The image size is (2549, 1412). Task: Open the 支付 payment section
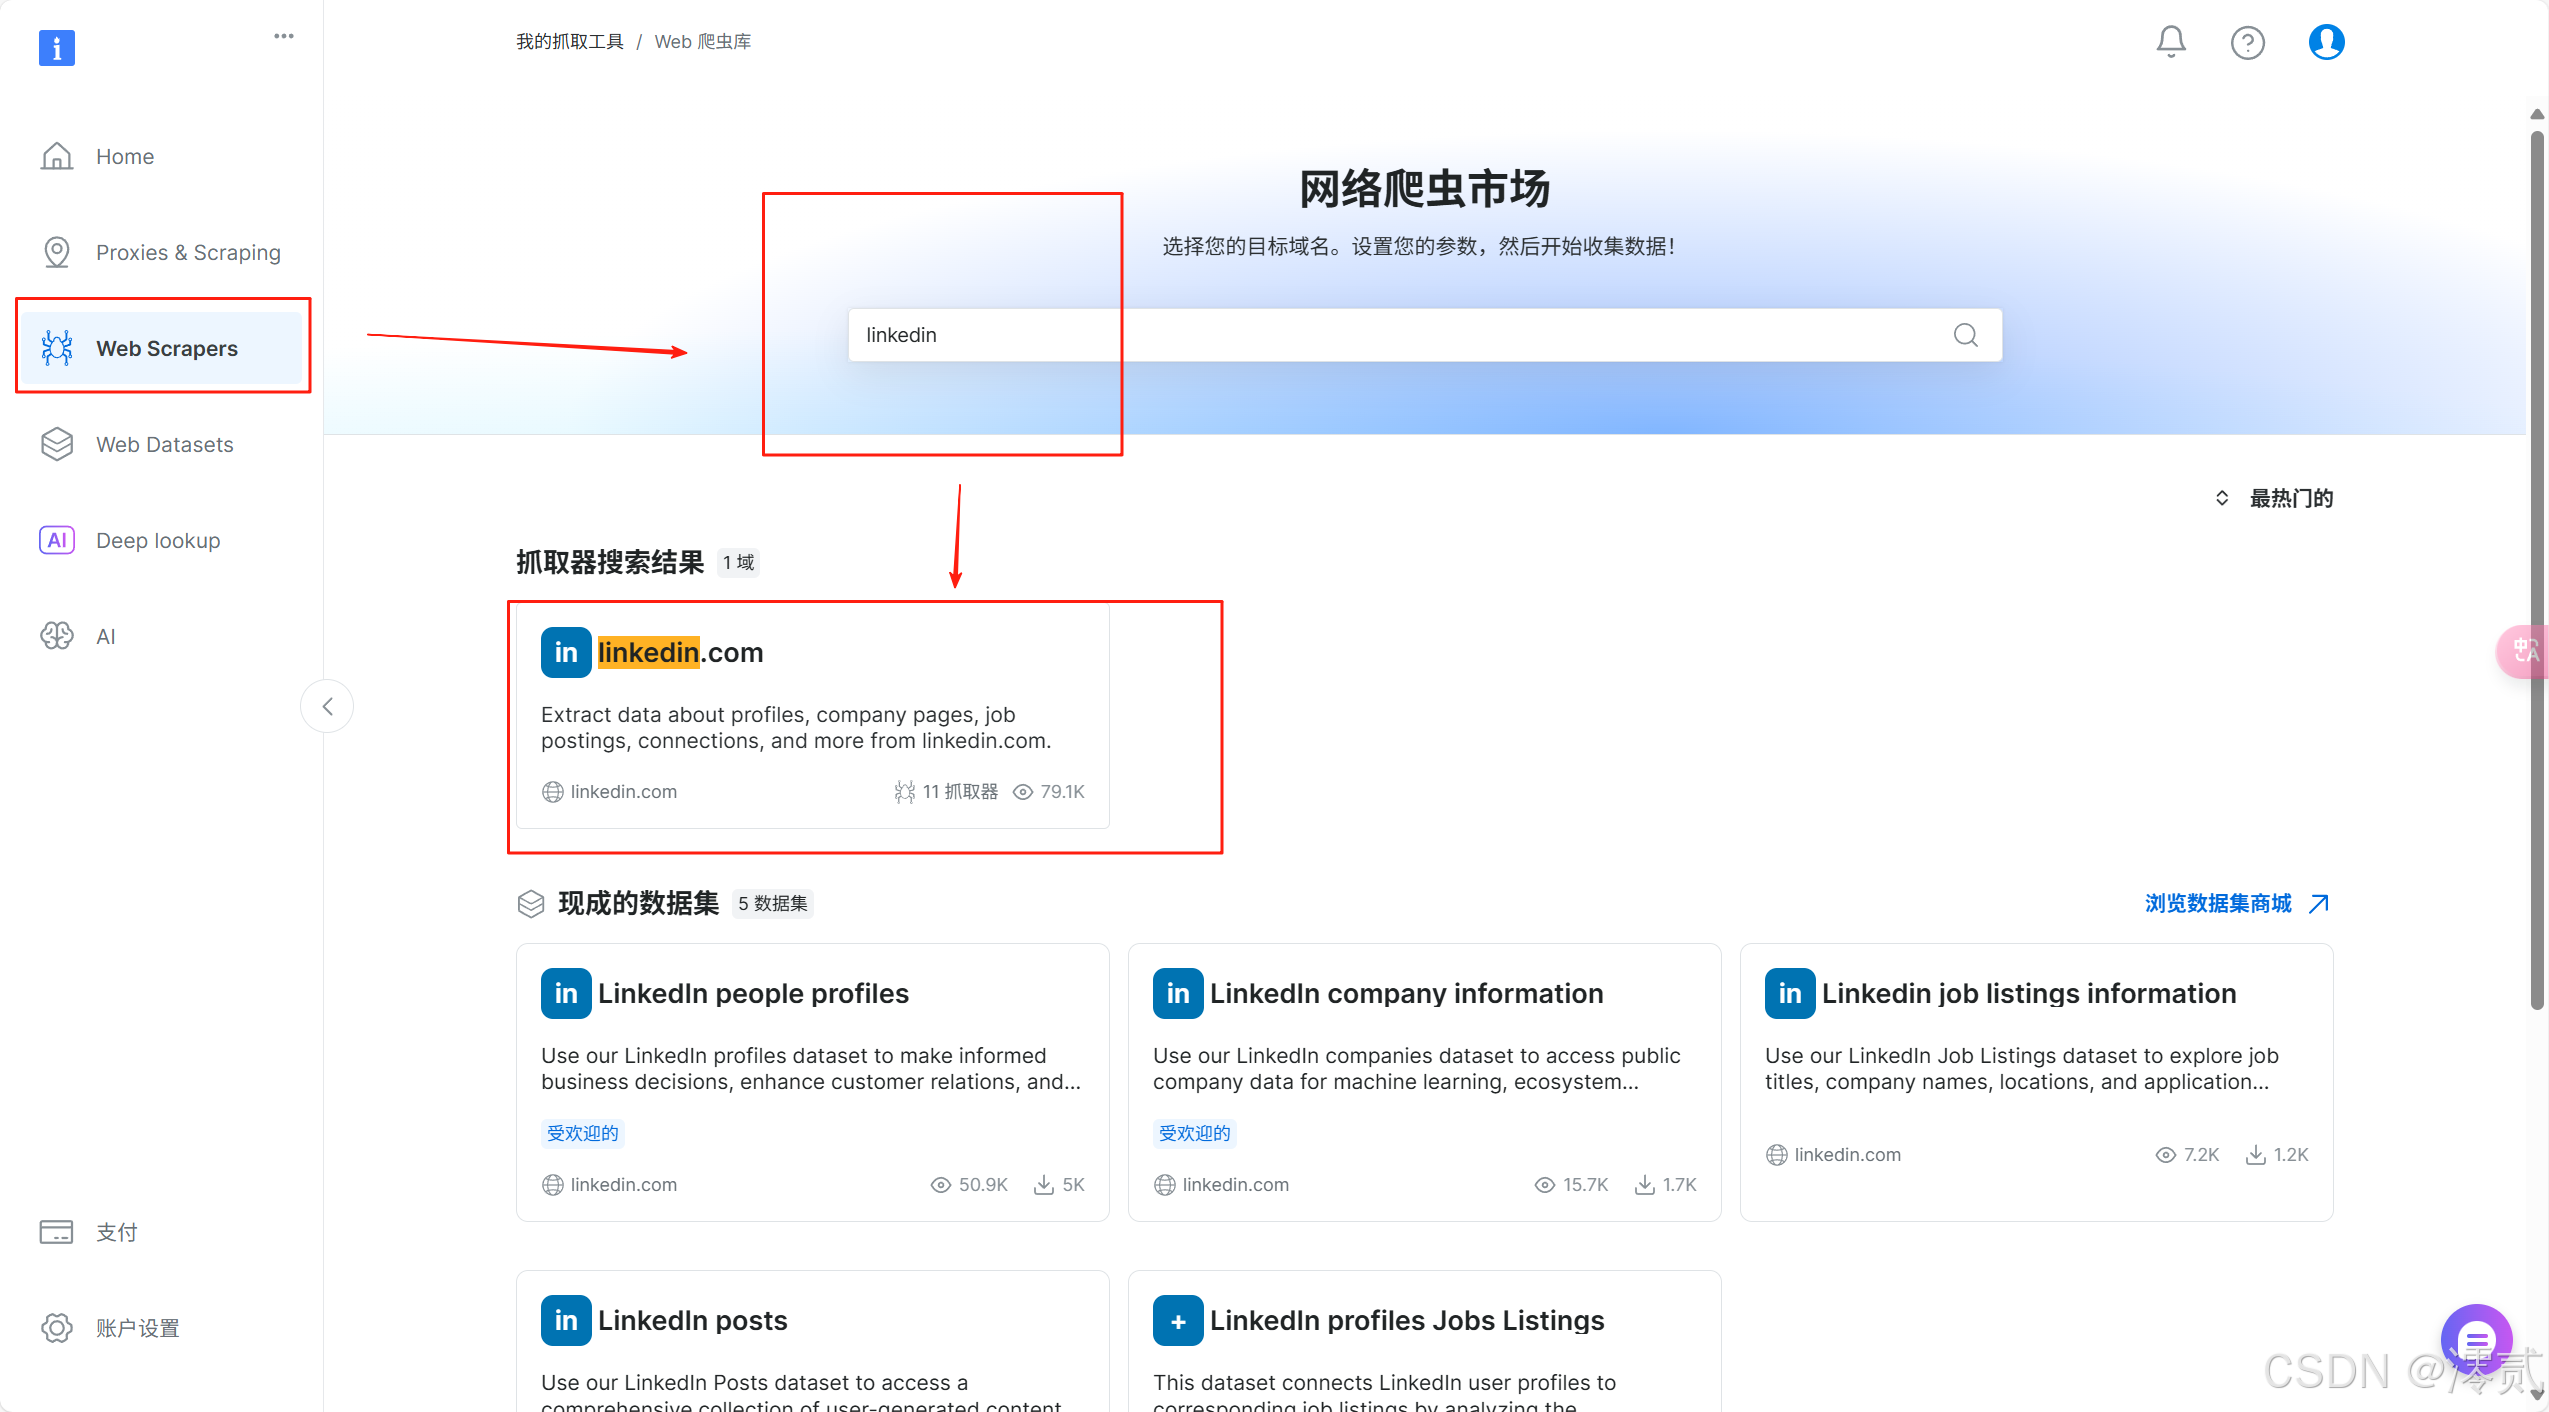pyautogui.click(x=115, y=1232)
